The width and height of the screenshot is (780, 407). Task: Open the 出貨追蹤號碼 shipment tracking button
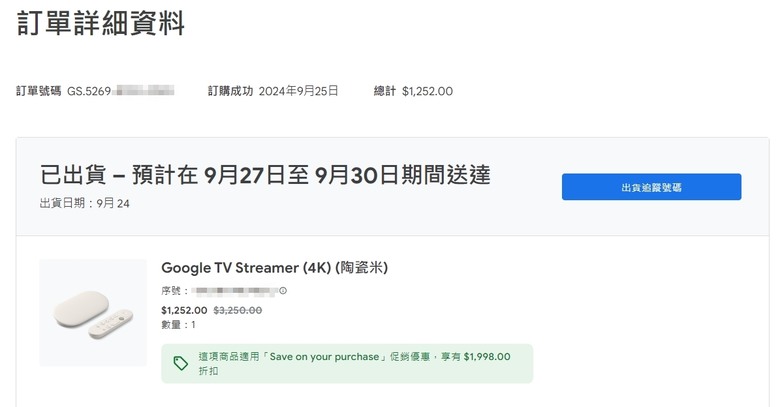coord(651,187)
